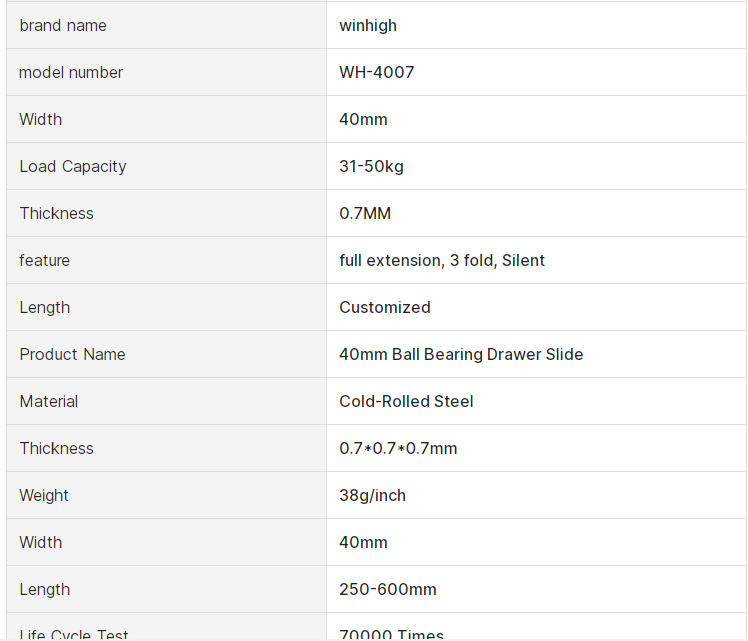748x641 pixels.
Task: Select the "38g/inch" weight value
Action: (x=372, y=495)
